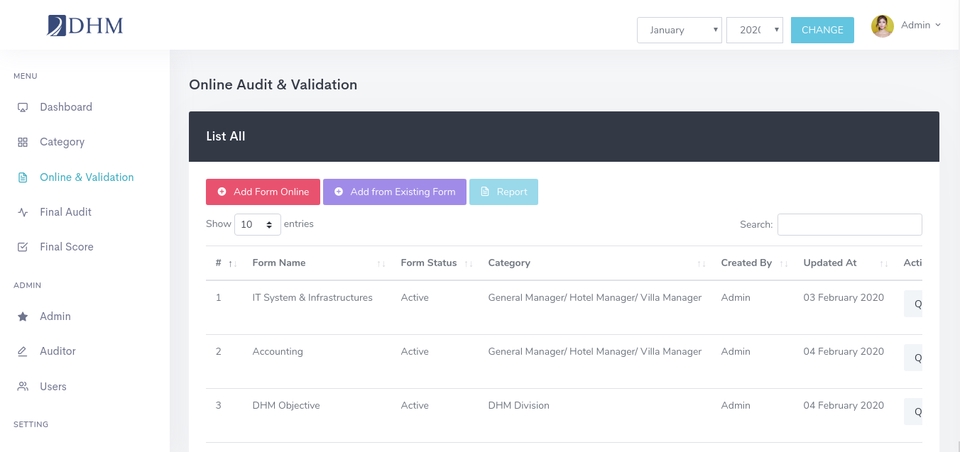The width and height of the screenshot is (960, 452).
Task: Click the document icon on Report button
Action: pyautogui.click(x=485, y=192)
